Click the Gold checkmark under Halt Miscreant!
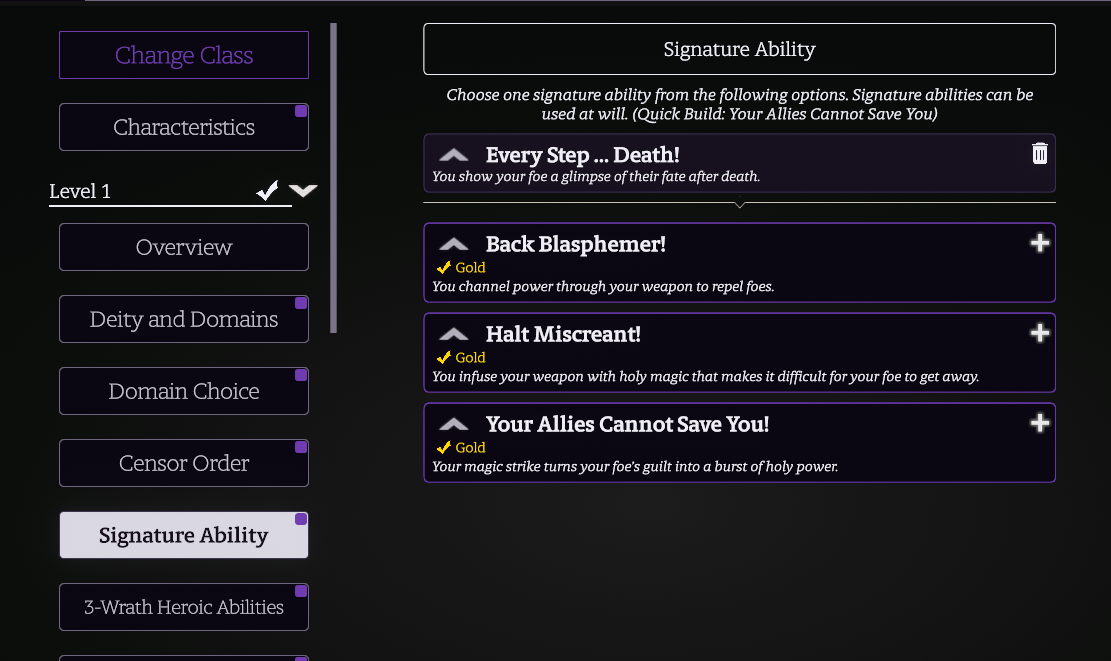The image size is (1111, 661). click(x=444, y=358)
